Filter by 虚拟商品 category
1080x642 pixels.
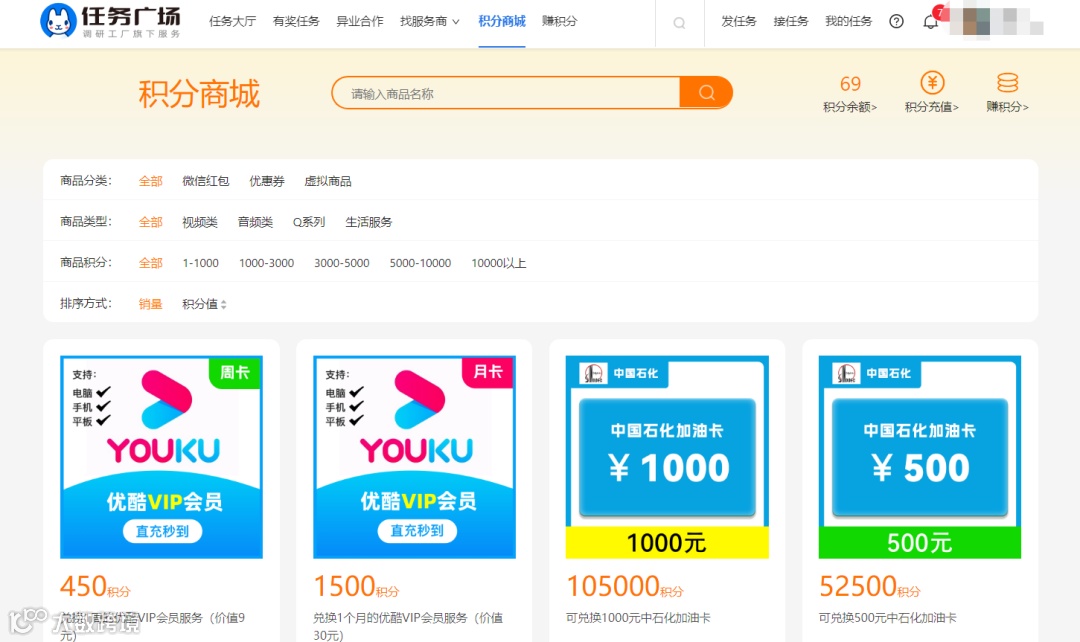click(328, 181)
